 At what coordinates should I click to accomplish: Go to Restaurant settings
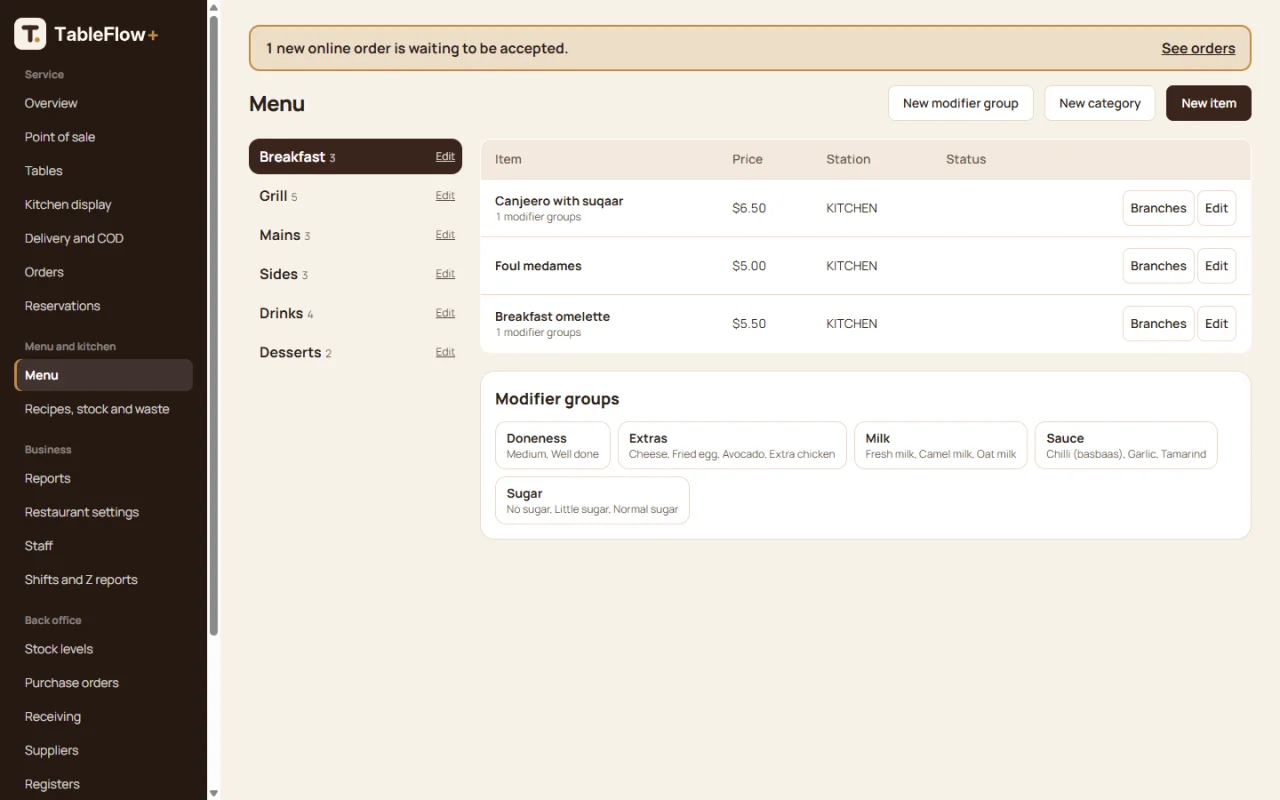[x=103, y=512]
